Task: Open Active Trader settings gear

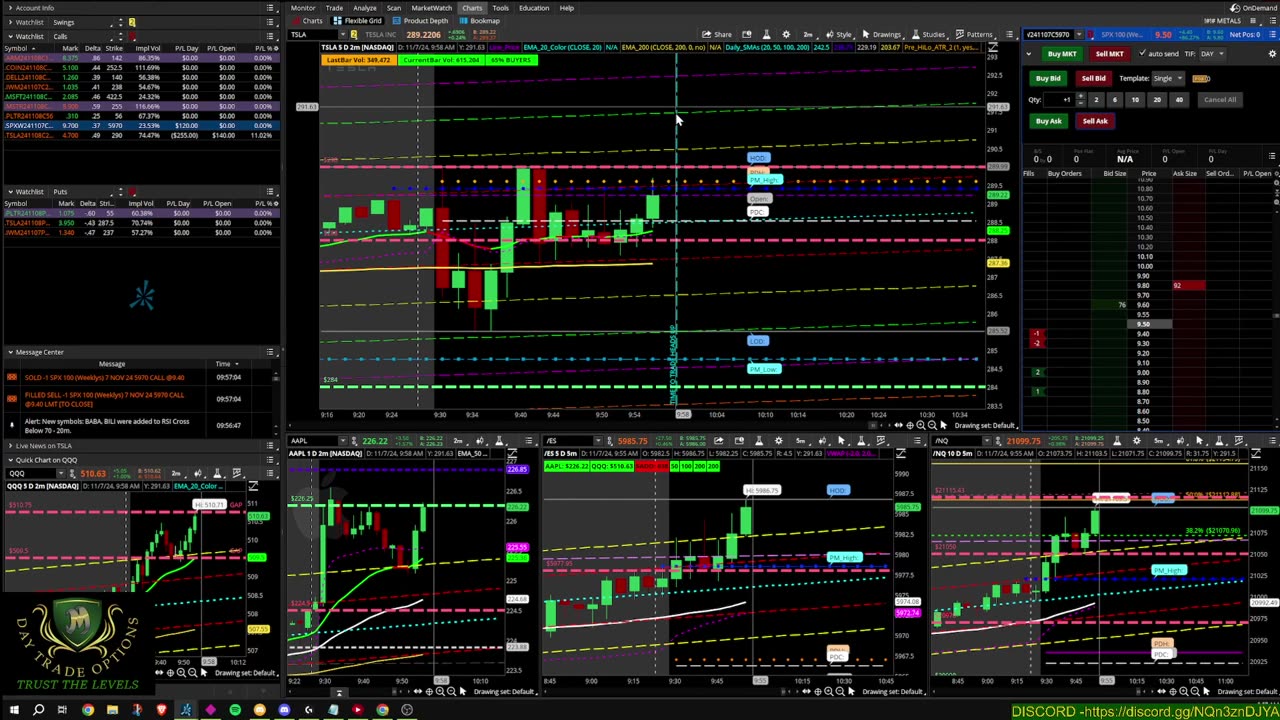Action: 1272,54
